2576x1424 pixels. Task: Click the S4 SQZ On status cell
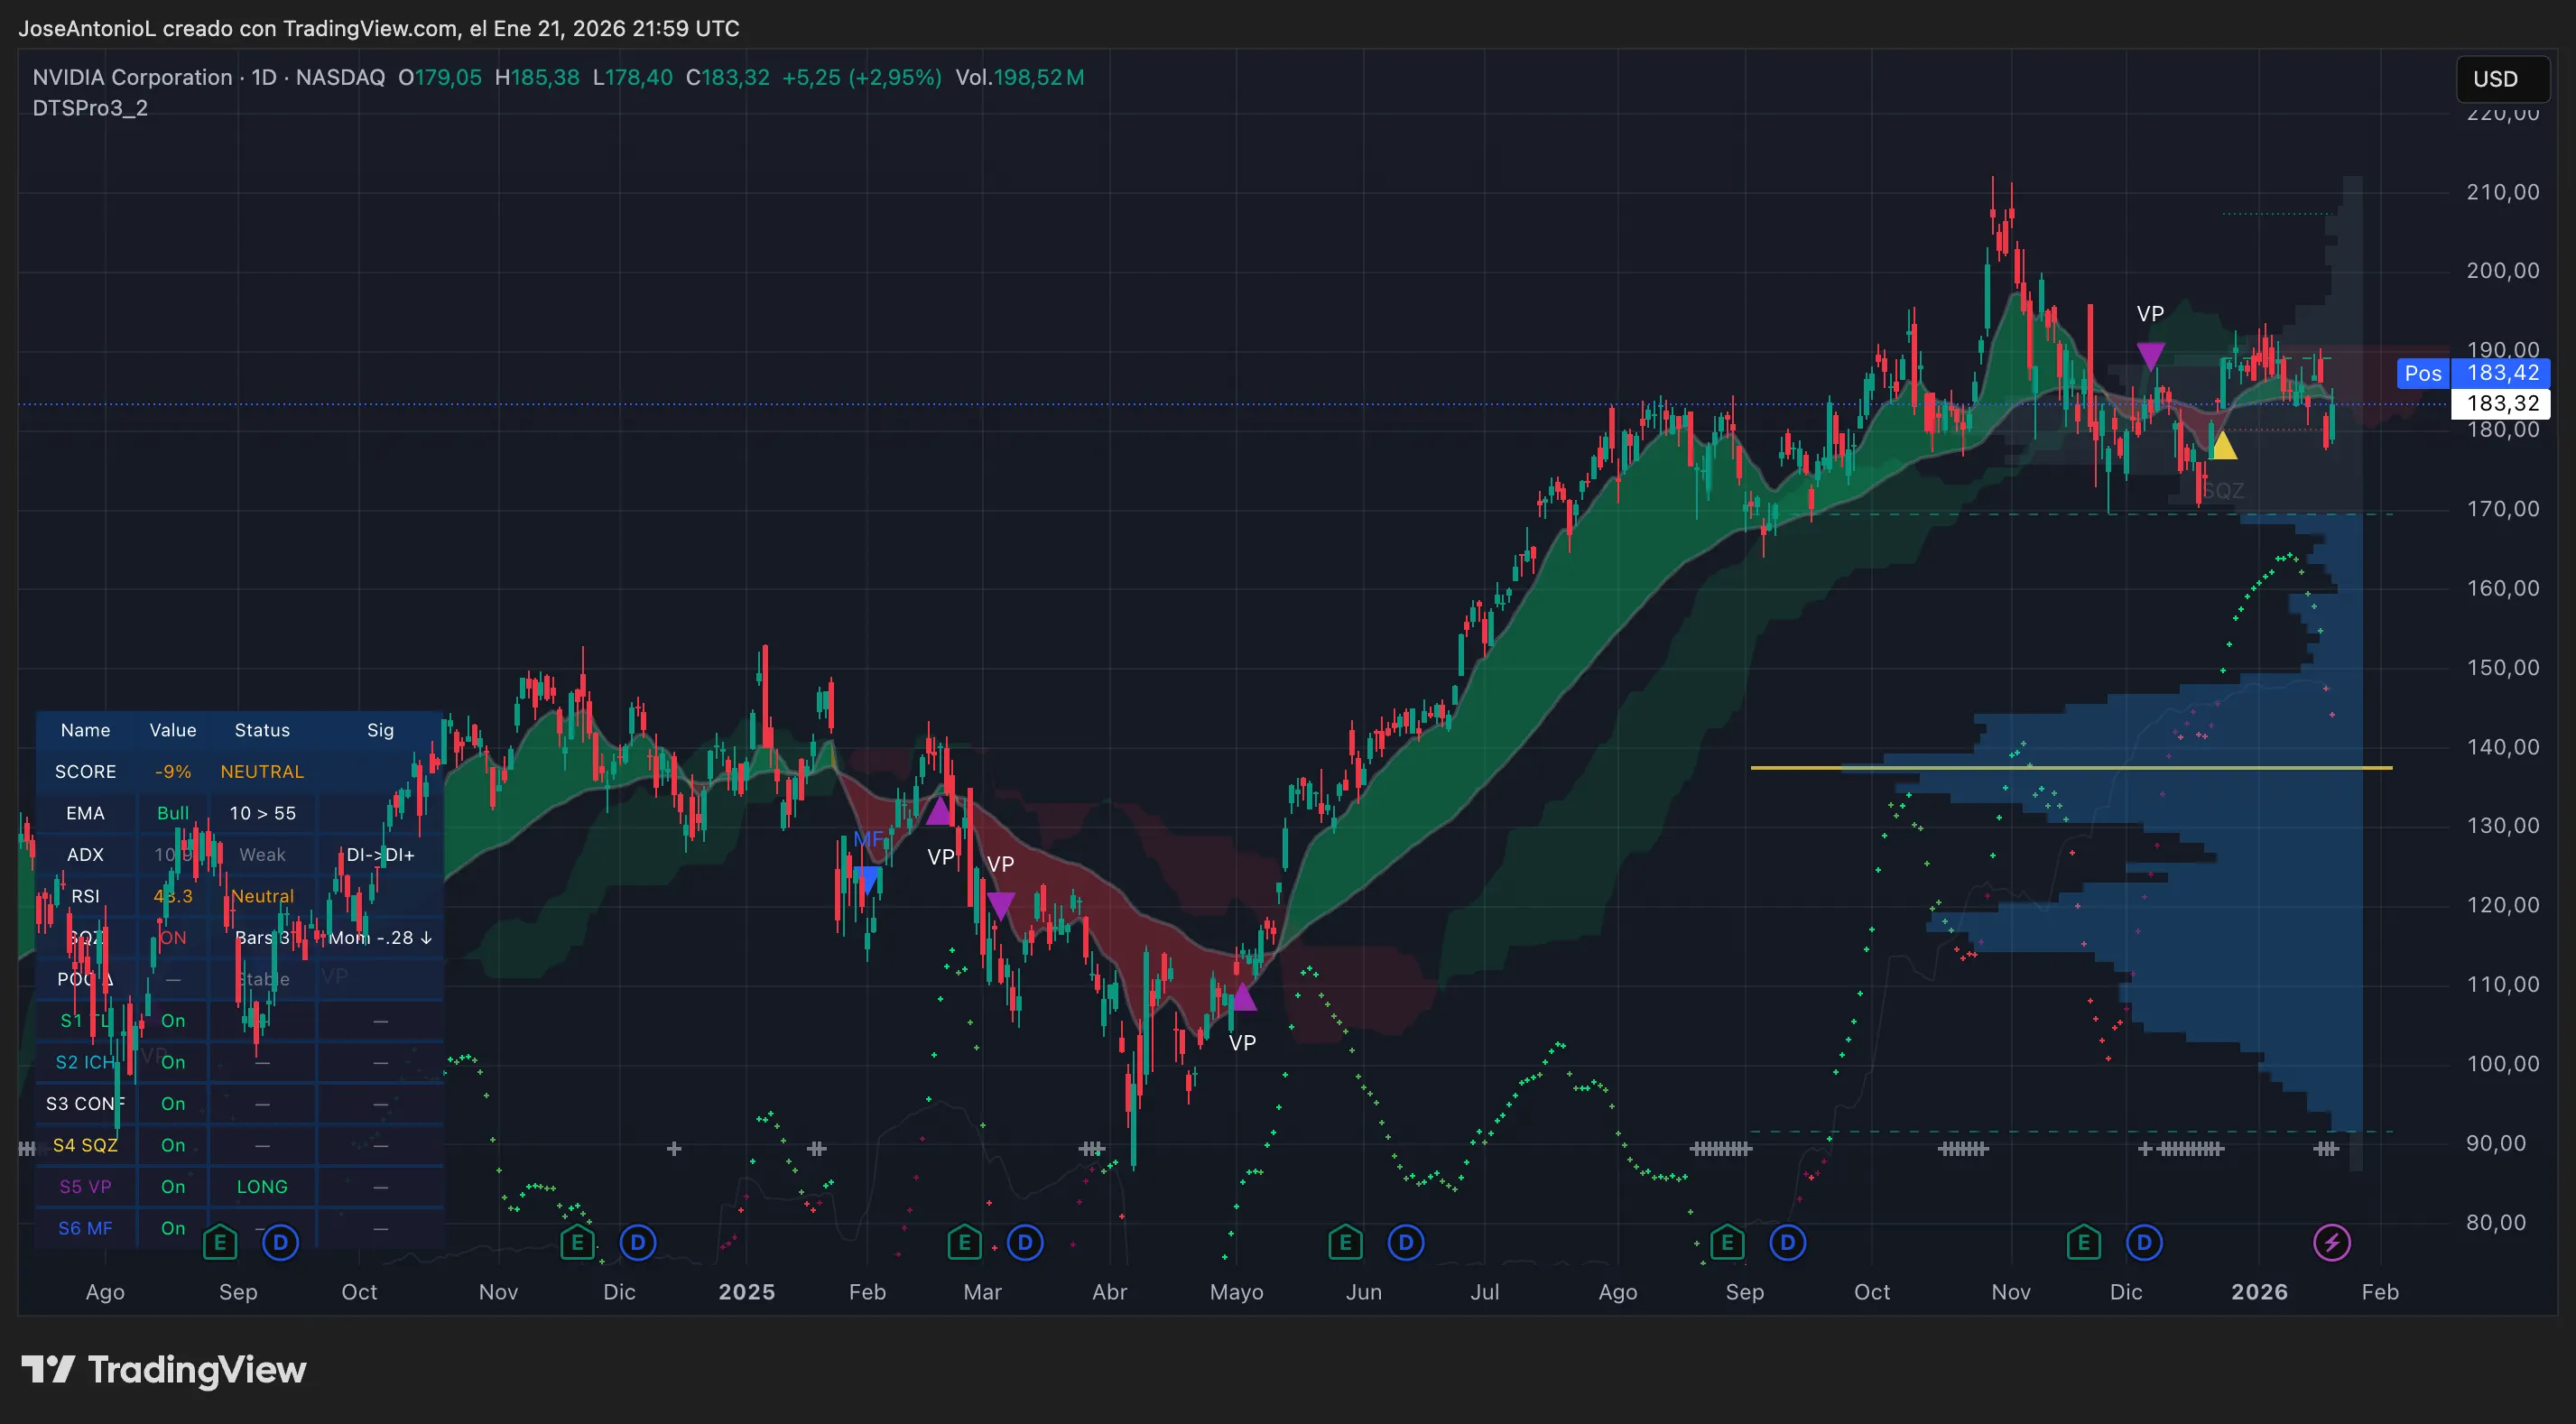(x=173, y=1145)
